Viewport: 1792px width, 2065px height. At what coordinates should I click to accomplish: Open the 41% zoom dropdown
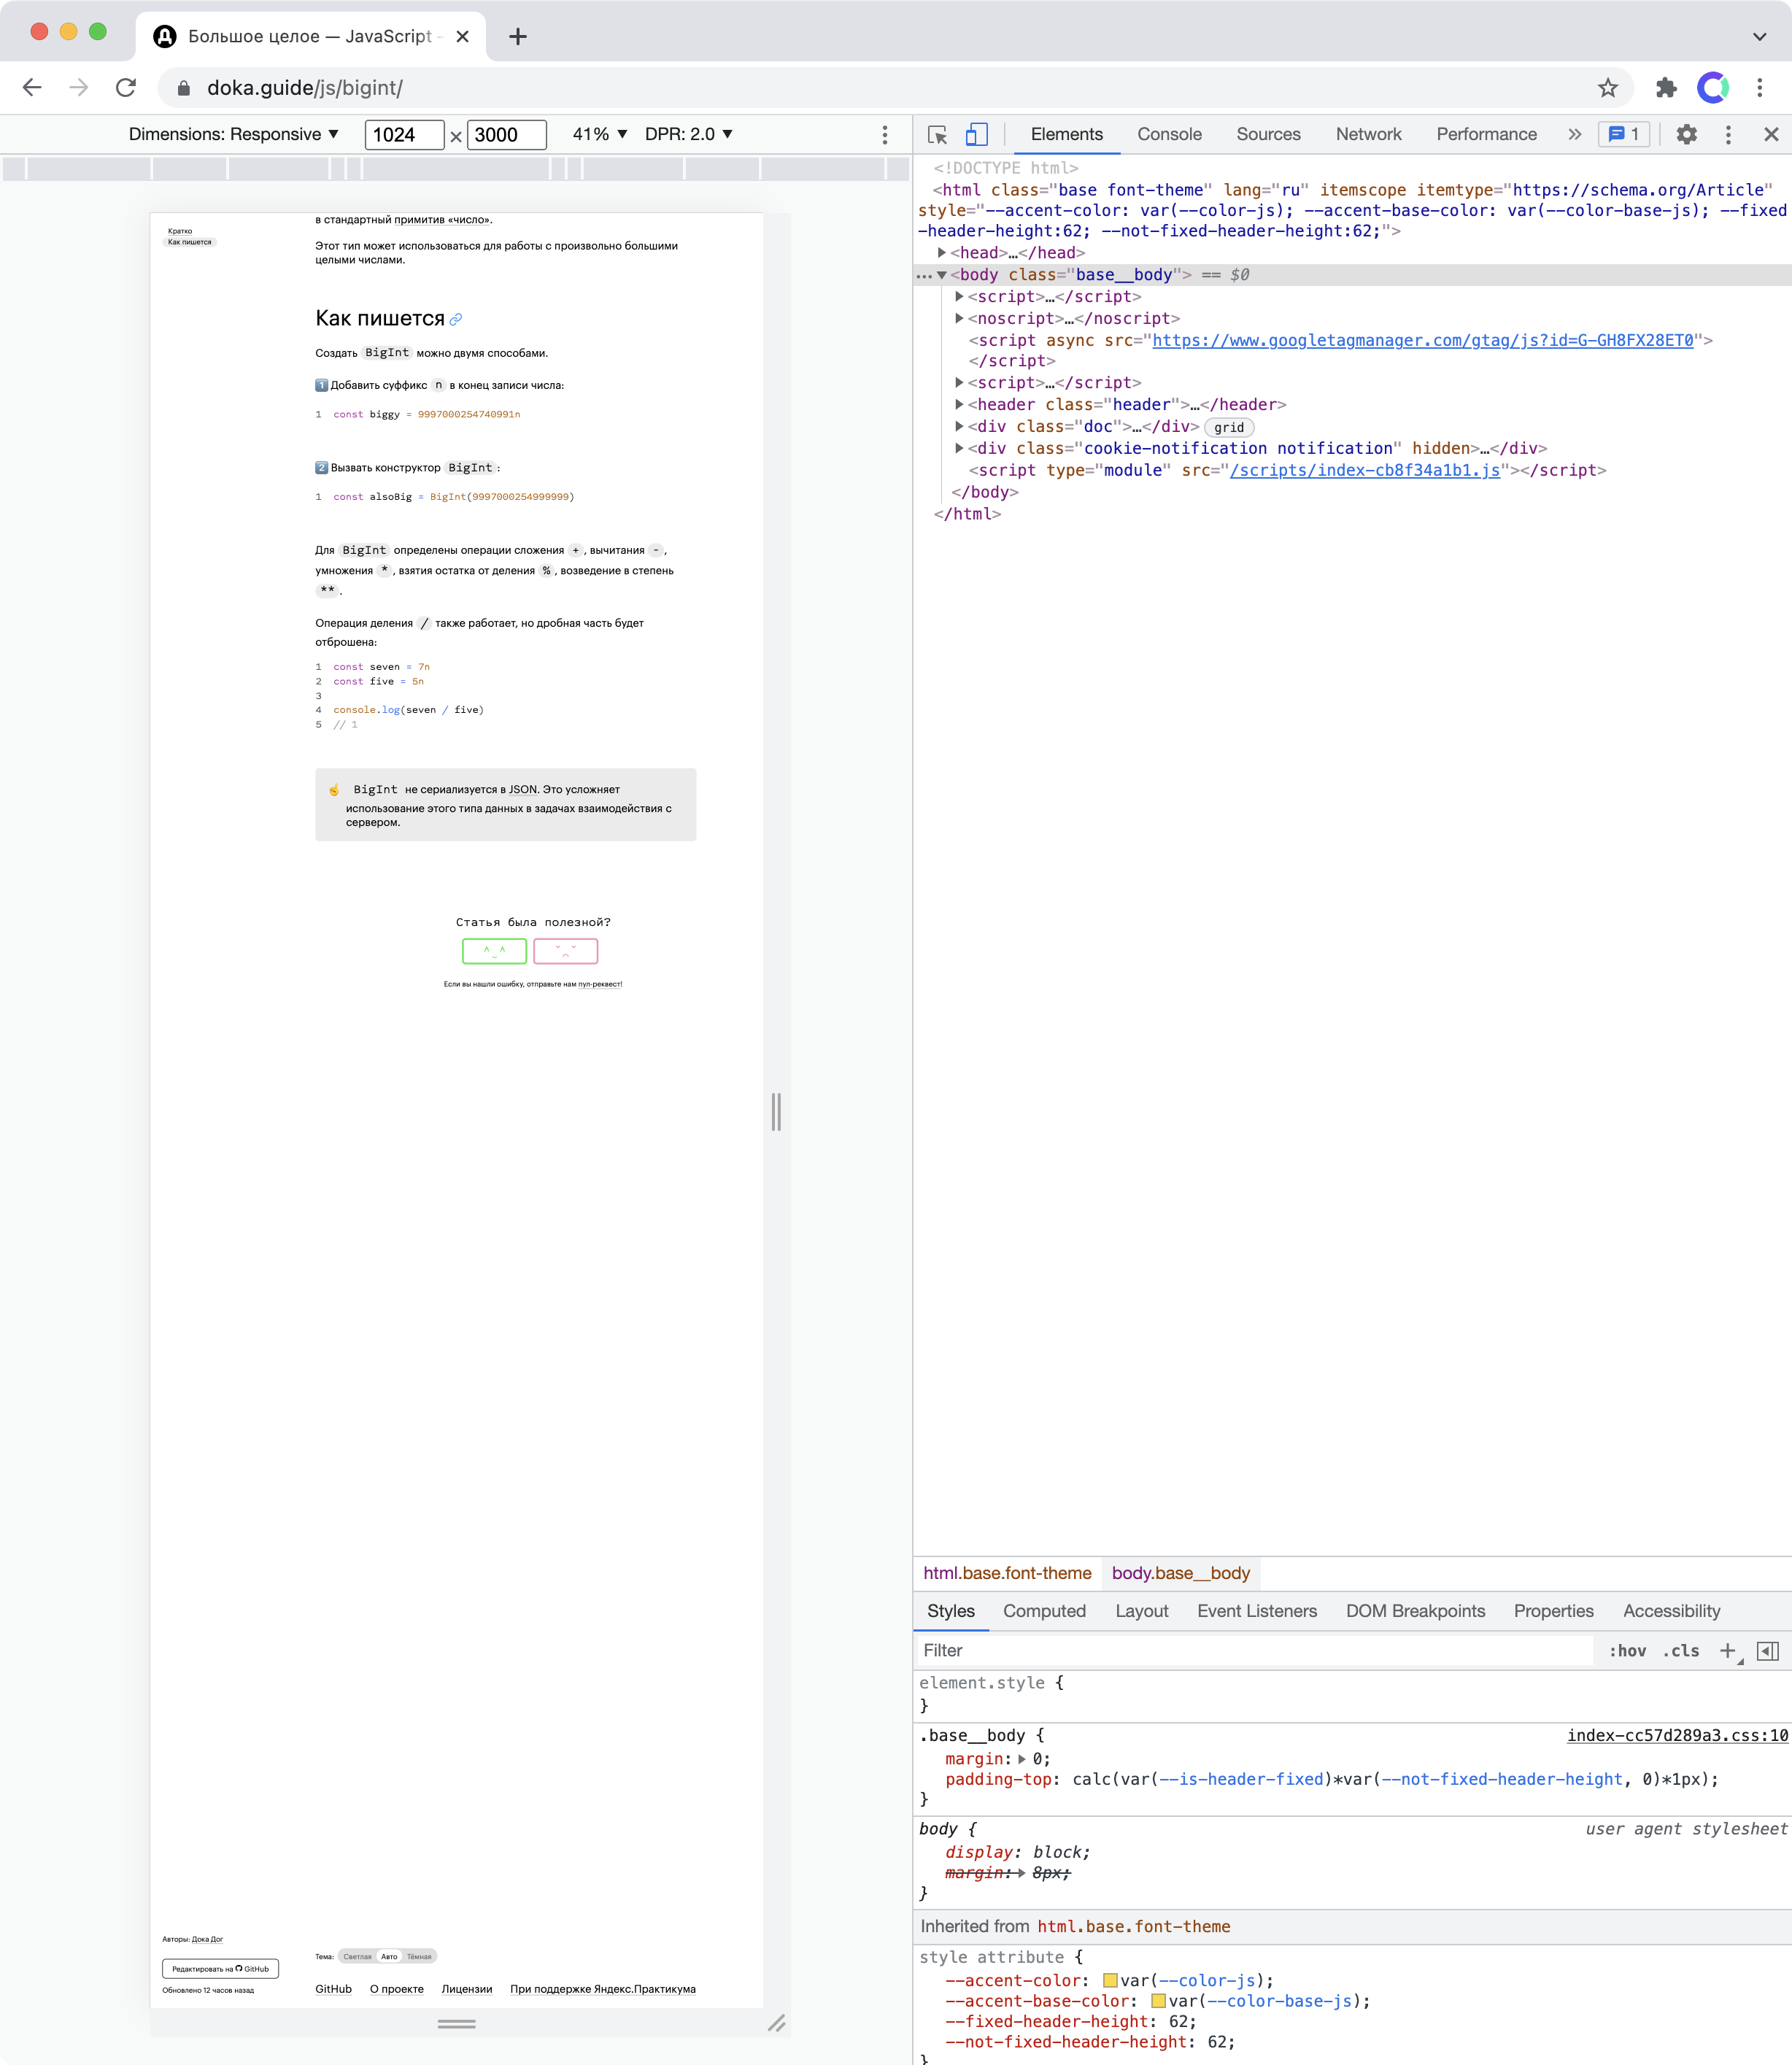(599, 135)
